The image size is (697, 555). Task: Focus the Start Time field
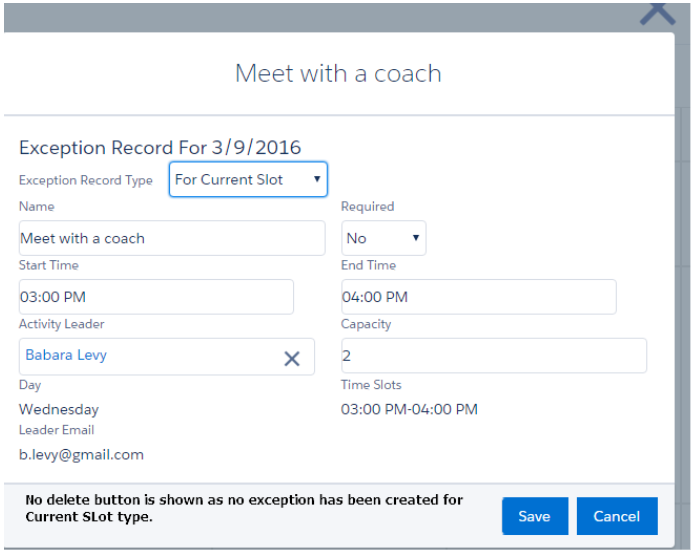coord(156,297)
